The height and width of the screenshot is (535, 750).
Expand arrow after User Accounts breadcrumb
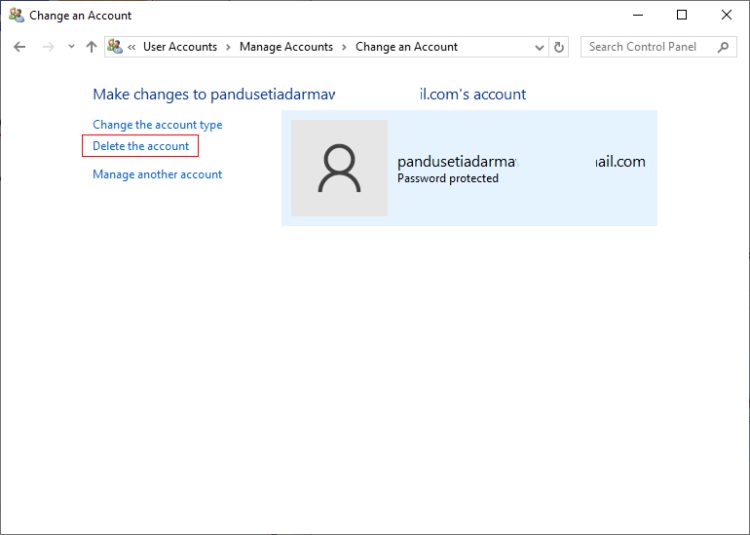click(228, 47)
